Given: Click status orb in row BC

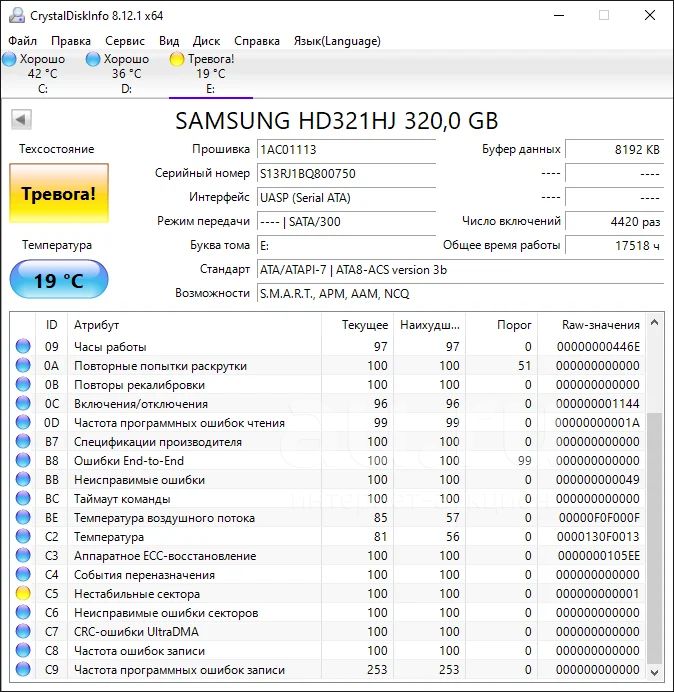Looking at the screenshot, I should click(23, 498).
